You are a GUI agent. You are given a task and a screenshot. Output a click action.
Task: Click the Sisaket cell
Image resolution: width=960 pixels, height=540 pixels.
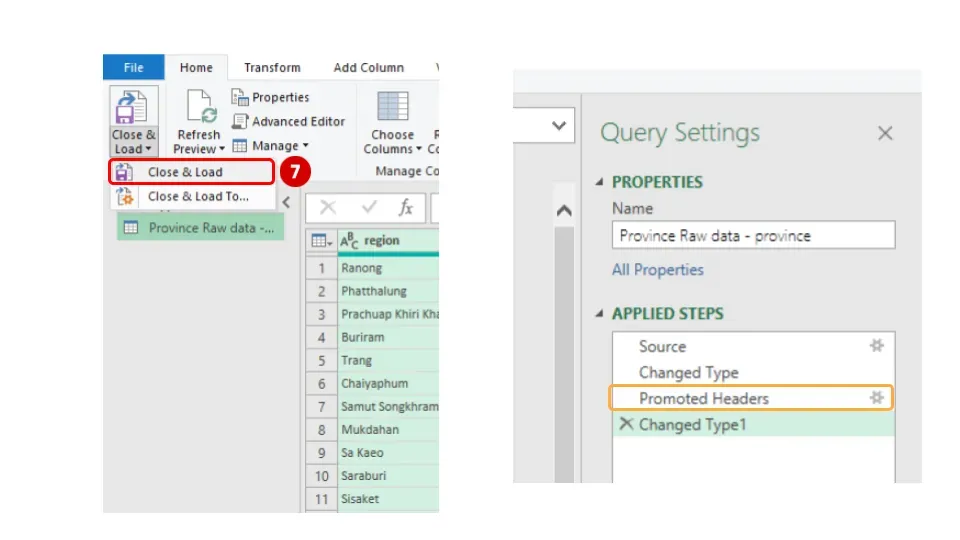point(388,499)
